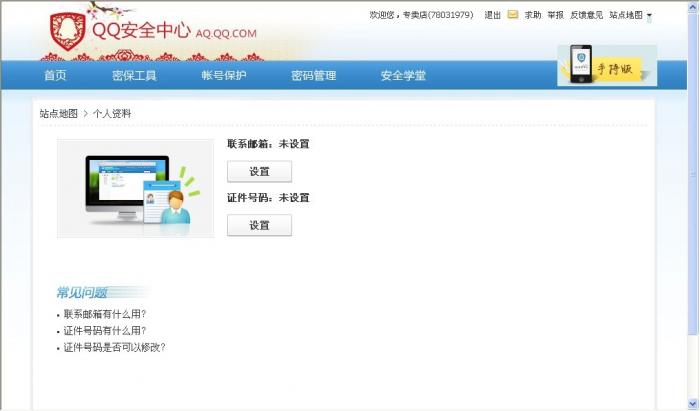Click the QQ Security Center shield logo
This screenshot has height=411, width=700.
click(67, 31)
